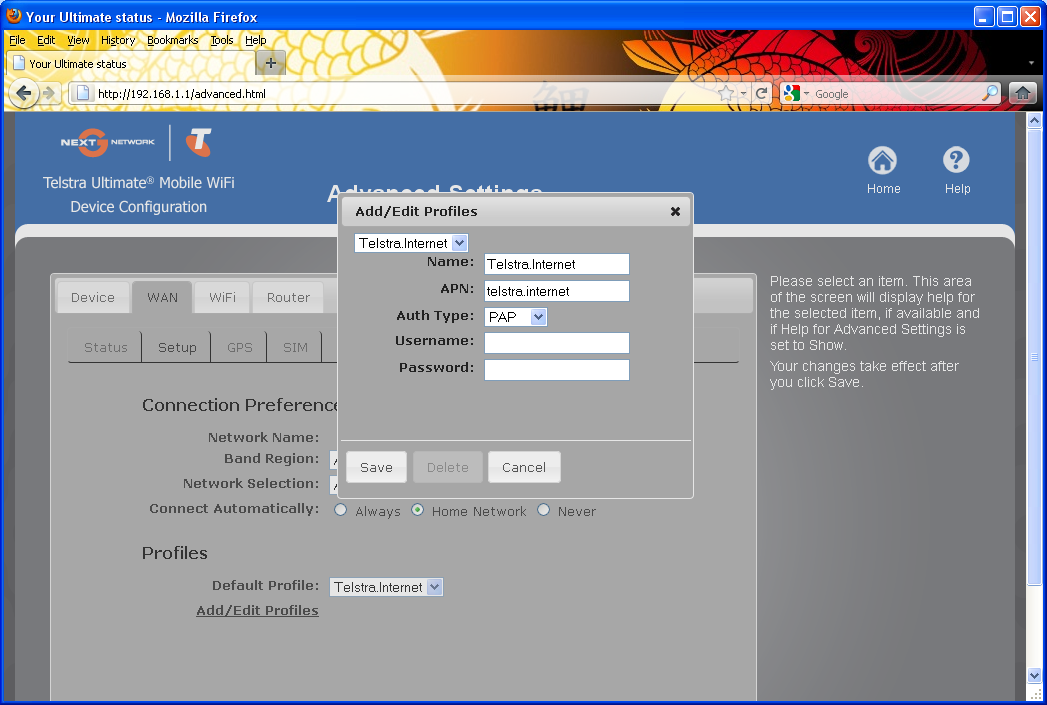
Task: Select the Never radio button
Action: click(x=544, y=511)
